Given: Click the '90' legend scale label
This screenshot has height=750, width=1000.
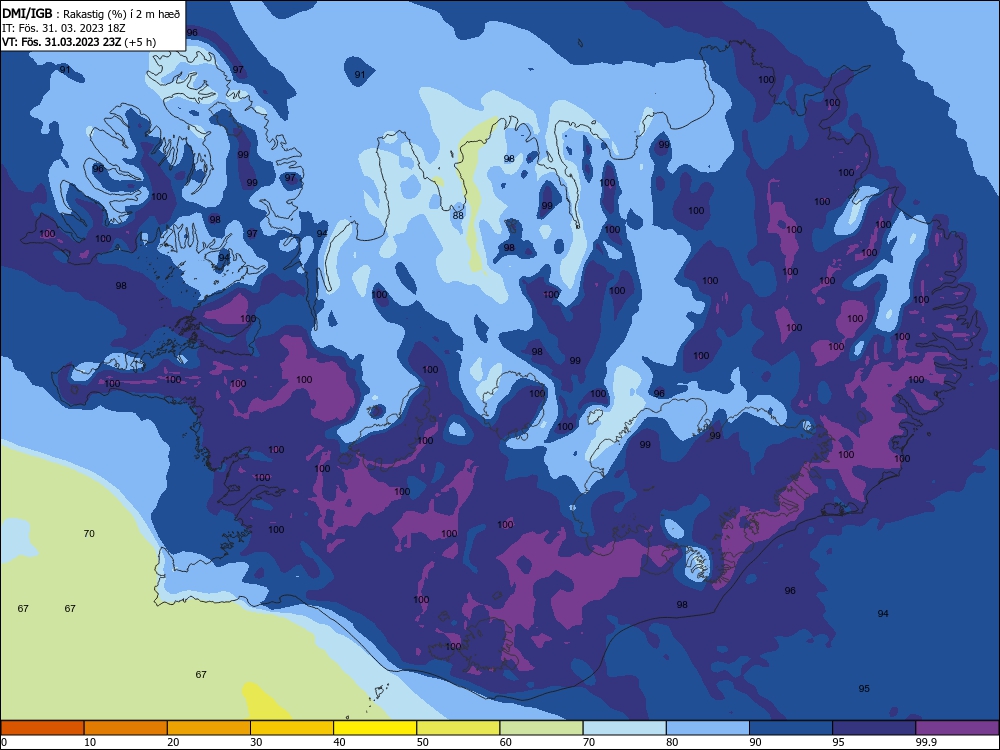Looking at the screenshot, I should (x=755, y=742).
